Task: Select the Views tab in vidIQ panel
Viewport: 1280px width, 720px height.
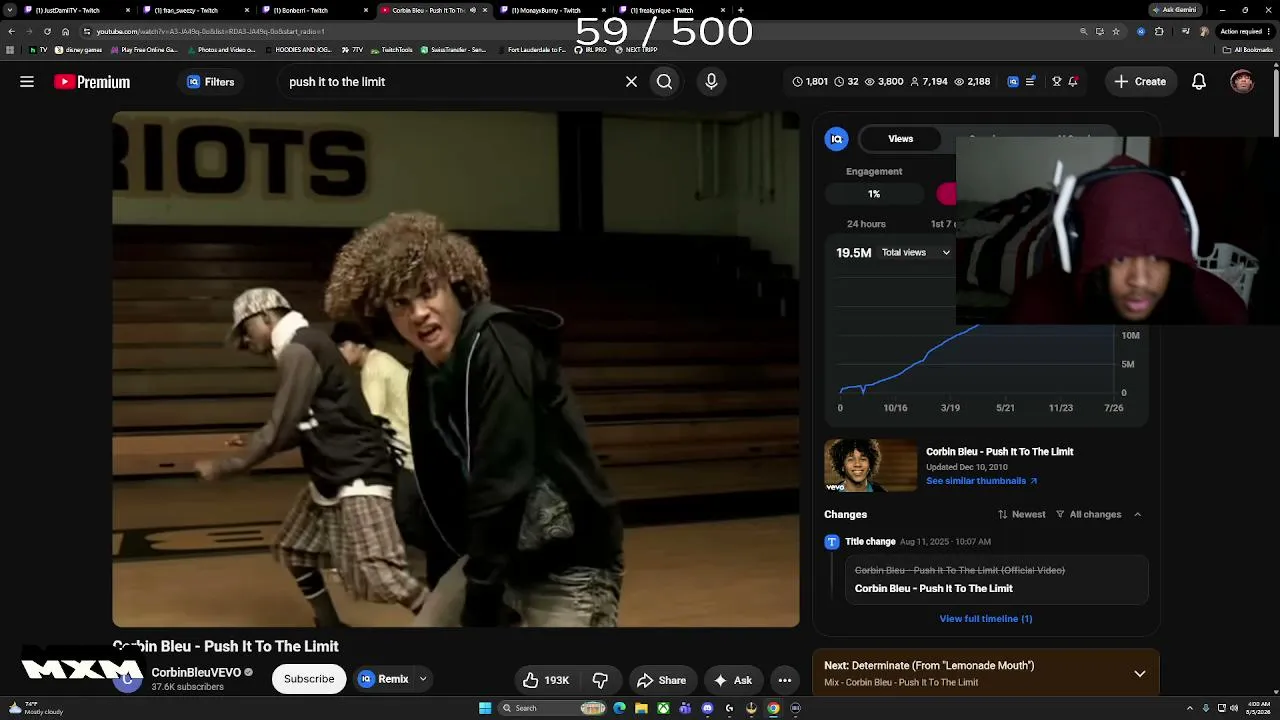Action: point(900,139)
